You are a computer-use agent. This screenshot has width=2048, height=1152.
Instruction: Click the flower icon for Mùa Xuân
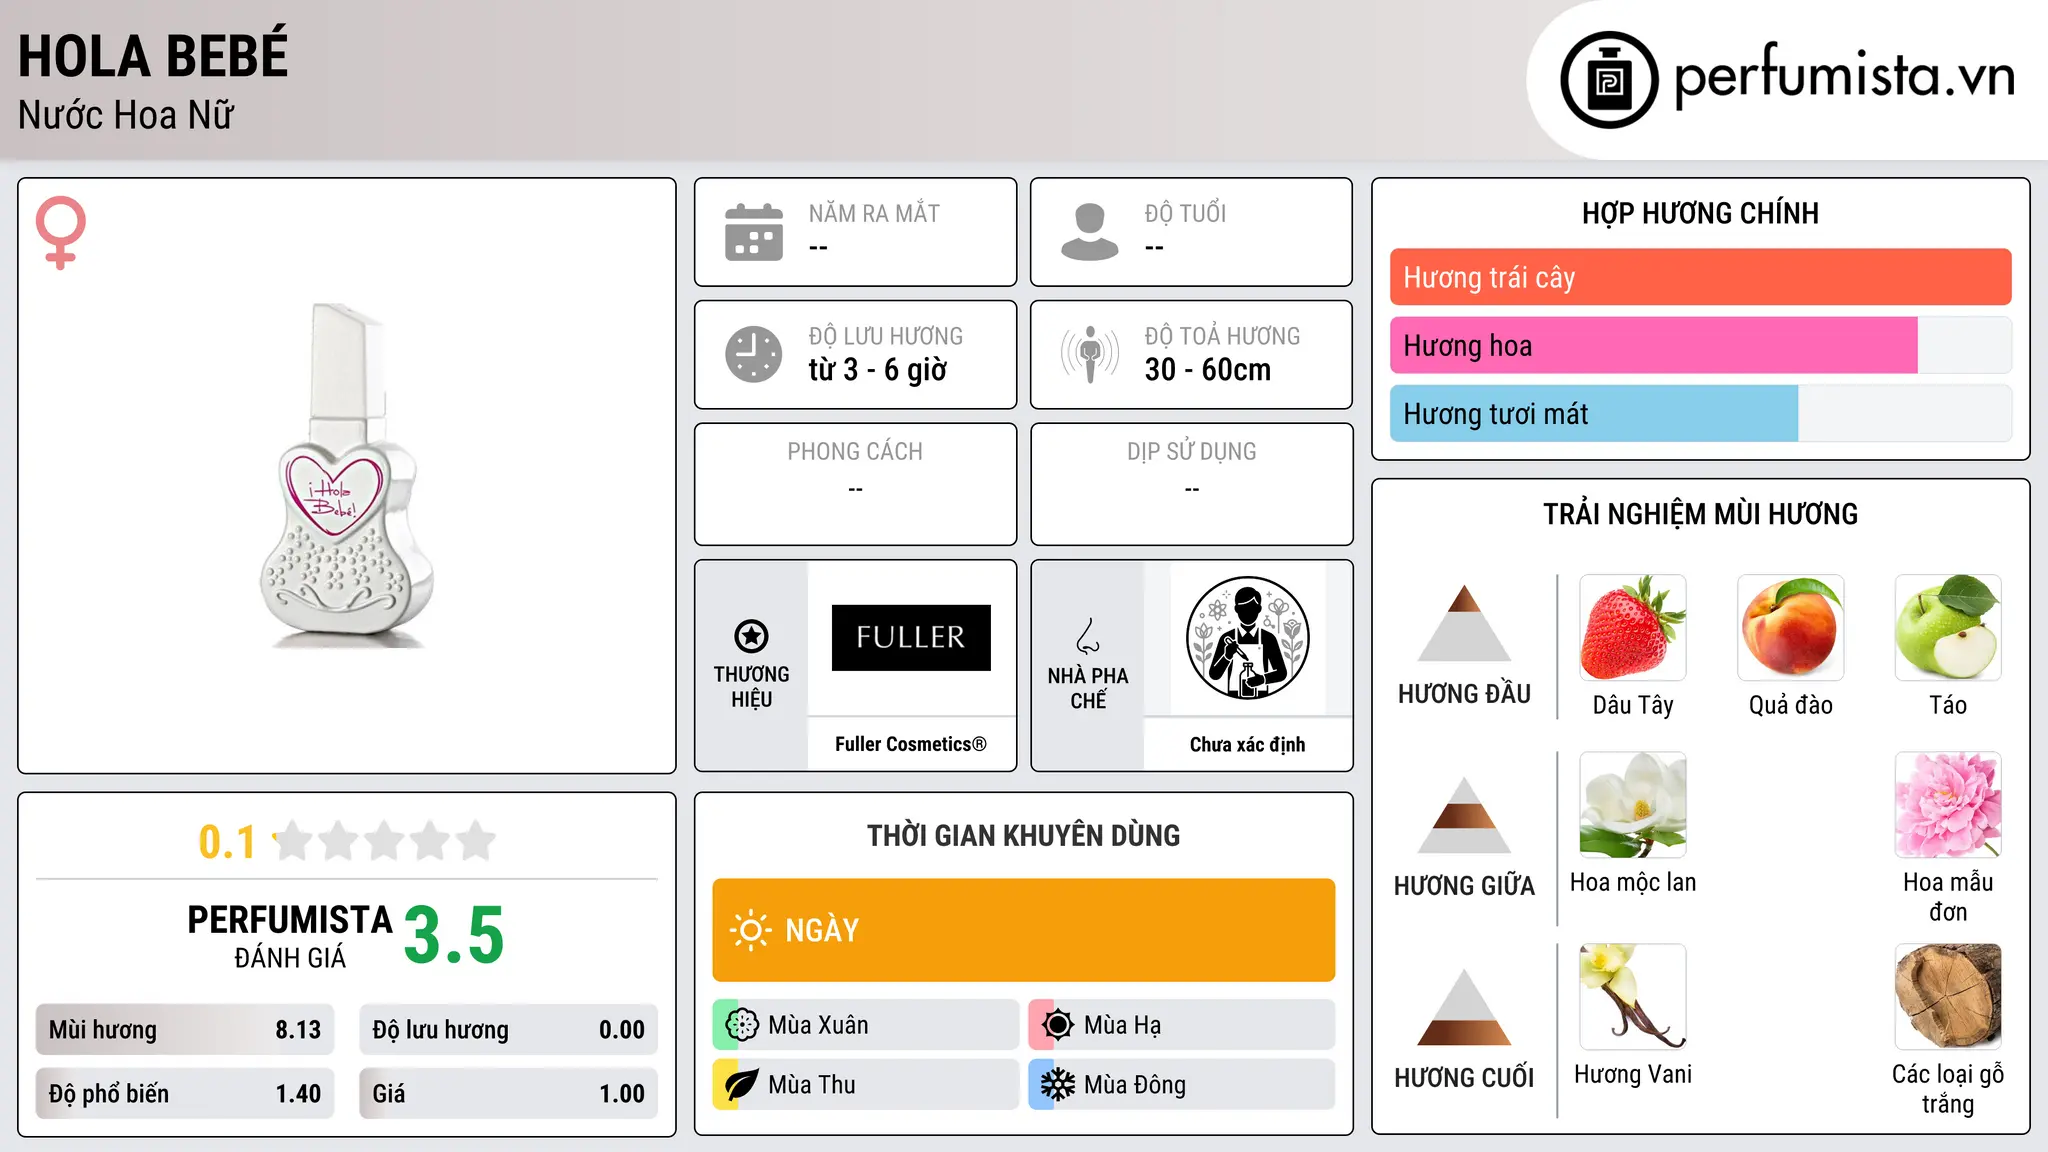click(x=742, y=1025)
